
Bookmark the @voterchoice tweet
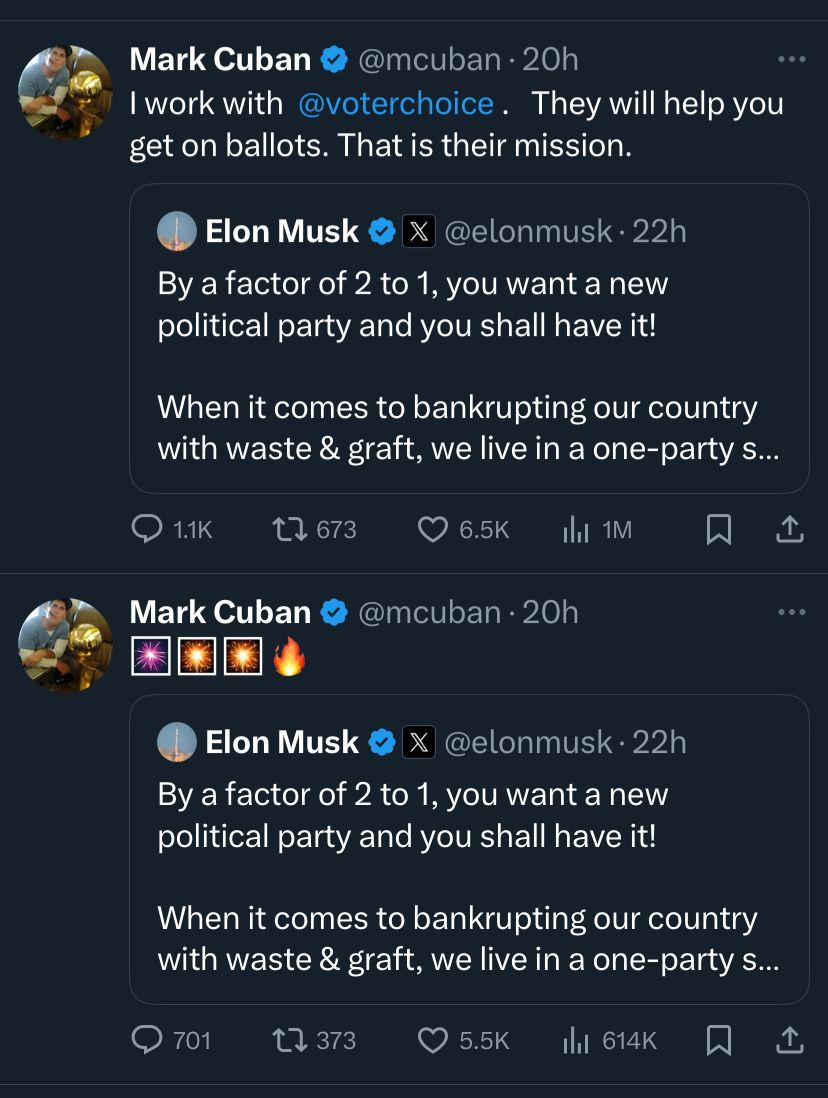[x=718, y=529]
